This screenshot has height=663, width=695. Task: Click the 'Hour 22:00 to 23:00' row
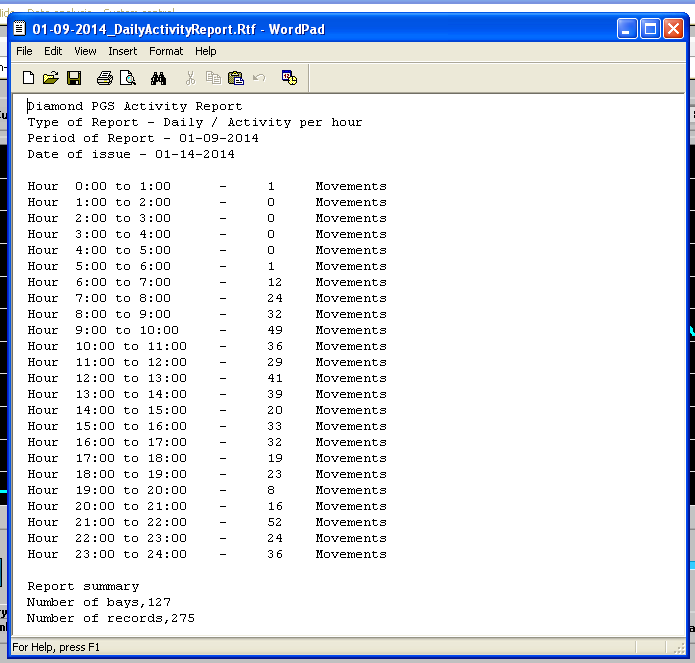pos(207,538)
